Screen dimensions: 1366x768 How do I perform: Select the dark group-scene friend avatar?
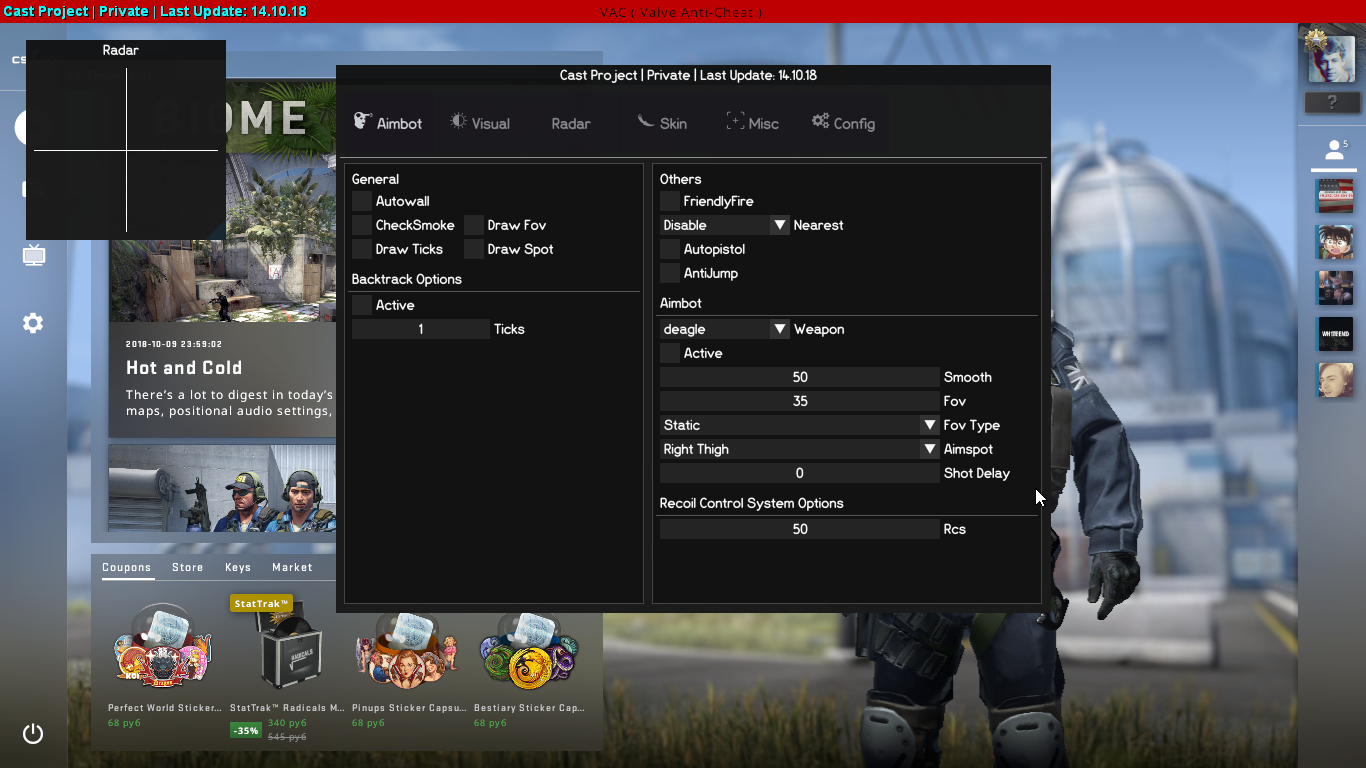click(x=1334, y=288)
